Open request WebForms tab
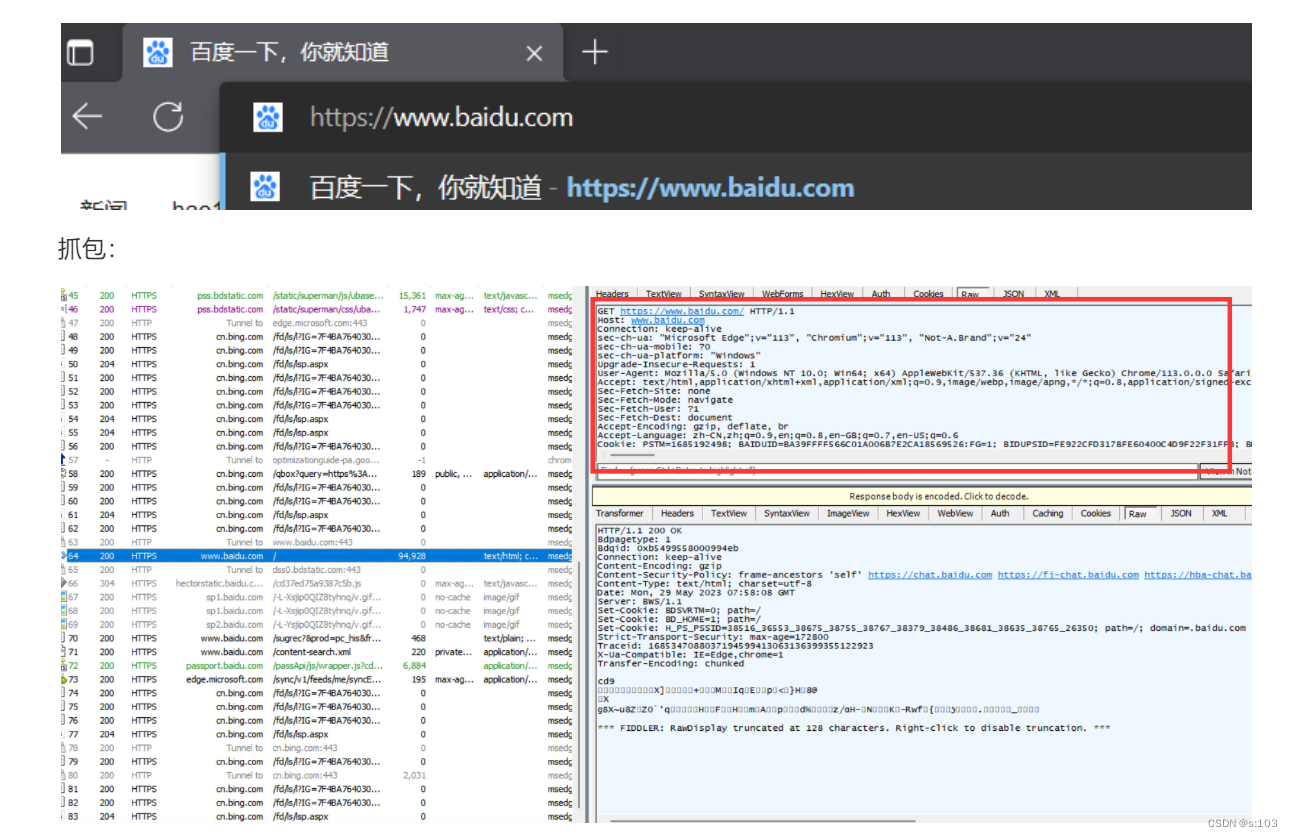 point(783,294)
